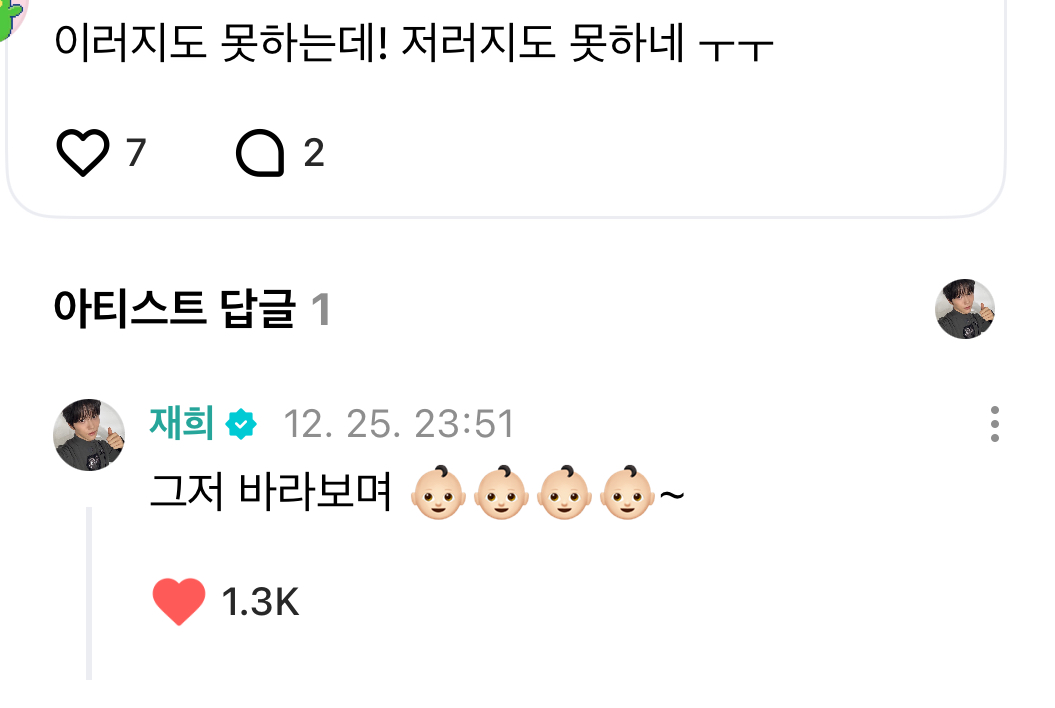Open the three-dot options menu on 재희's reply
1055x708 pixels.
click(994, 424)
